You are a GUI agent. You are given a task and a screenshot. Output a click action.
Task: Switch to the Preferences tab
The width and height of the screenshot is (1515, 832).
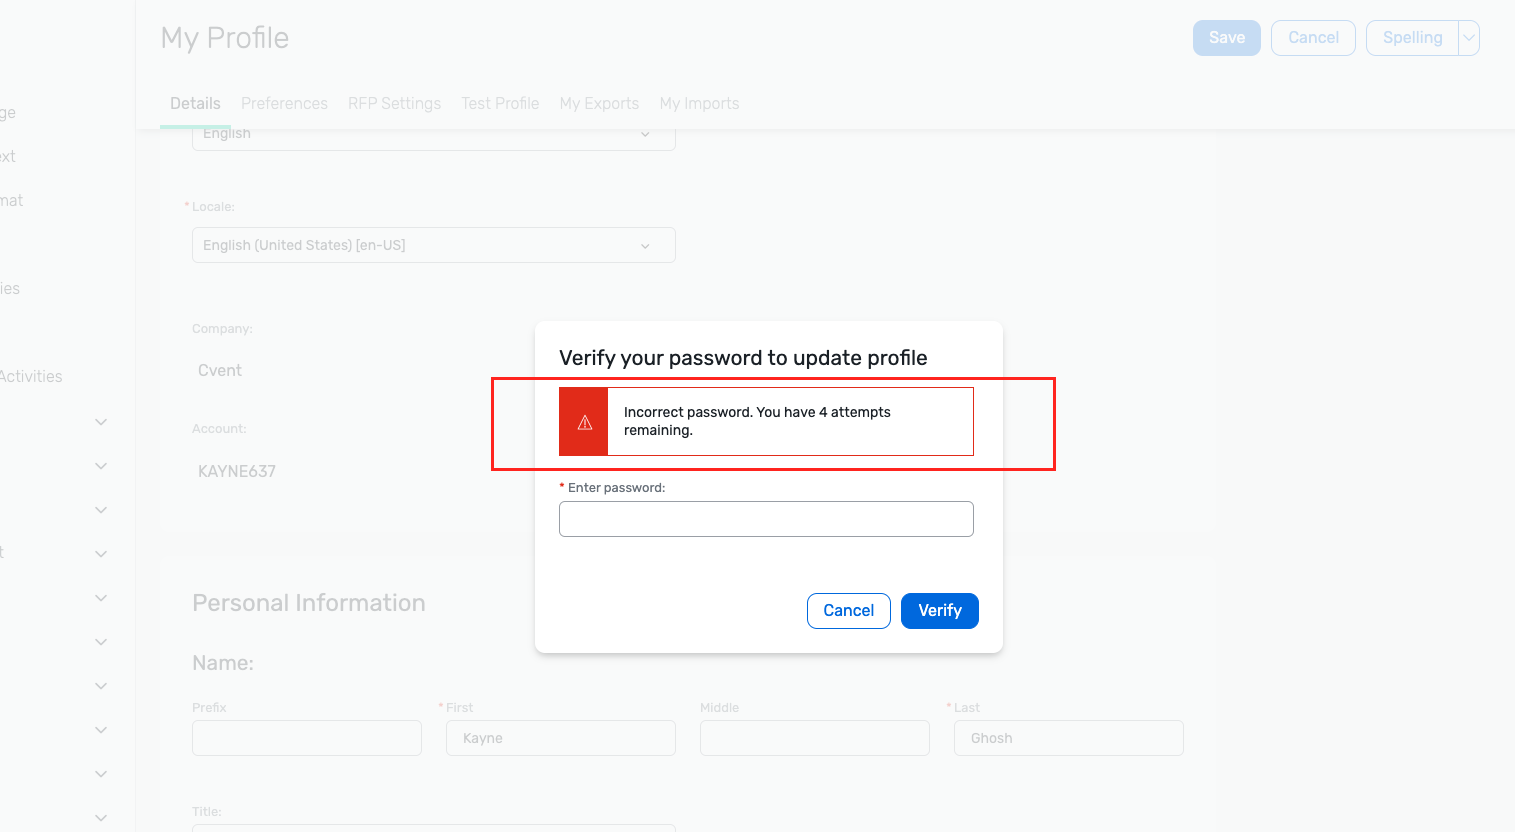pos(284,104)
